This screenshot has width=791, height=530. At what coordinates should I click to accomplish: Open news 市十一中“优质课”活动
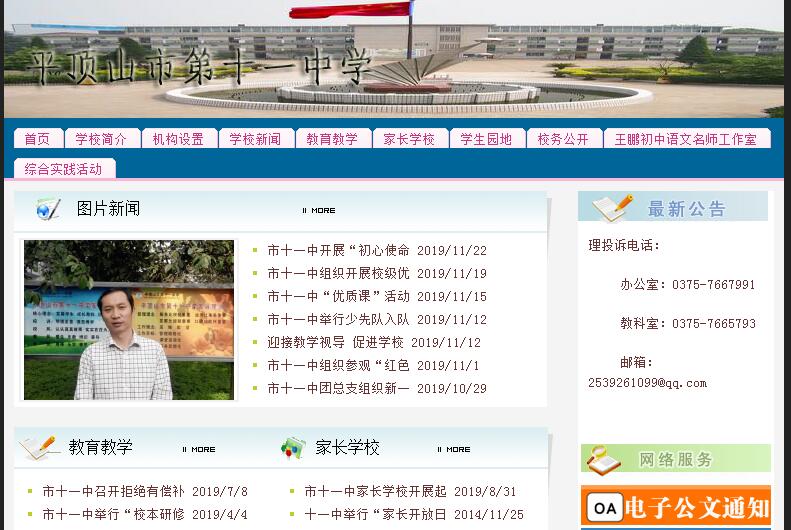[338, 297]
